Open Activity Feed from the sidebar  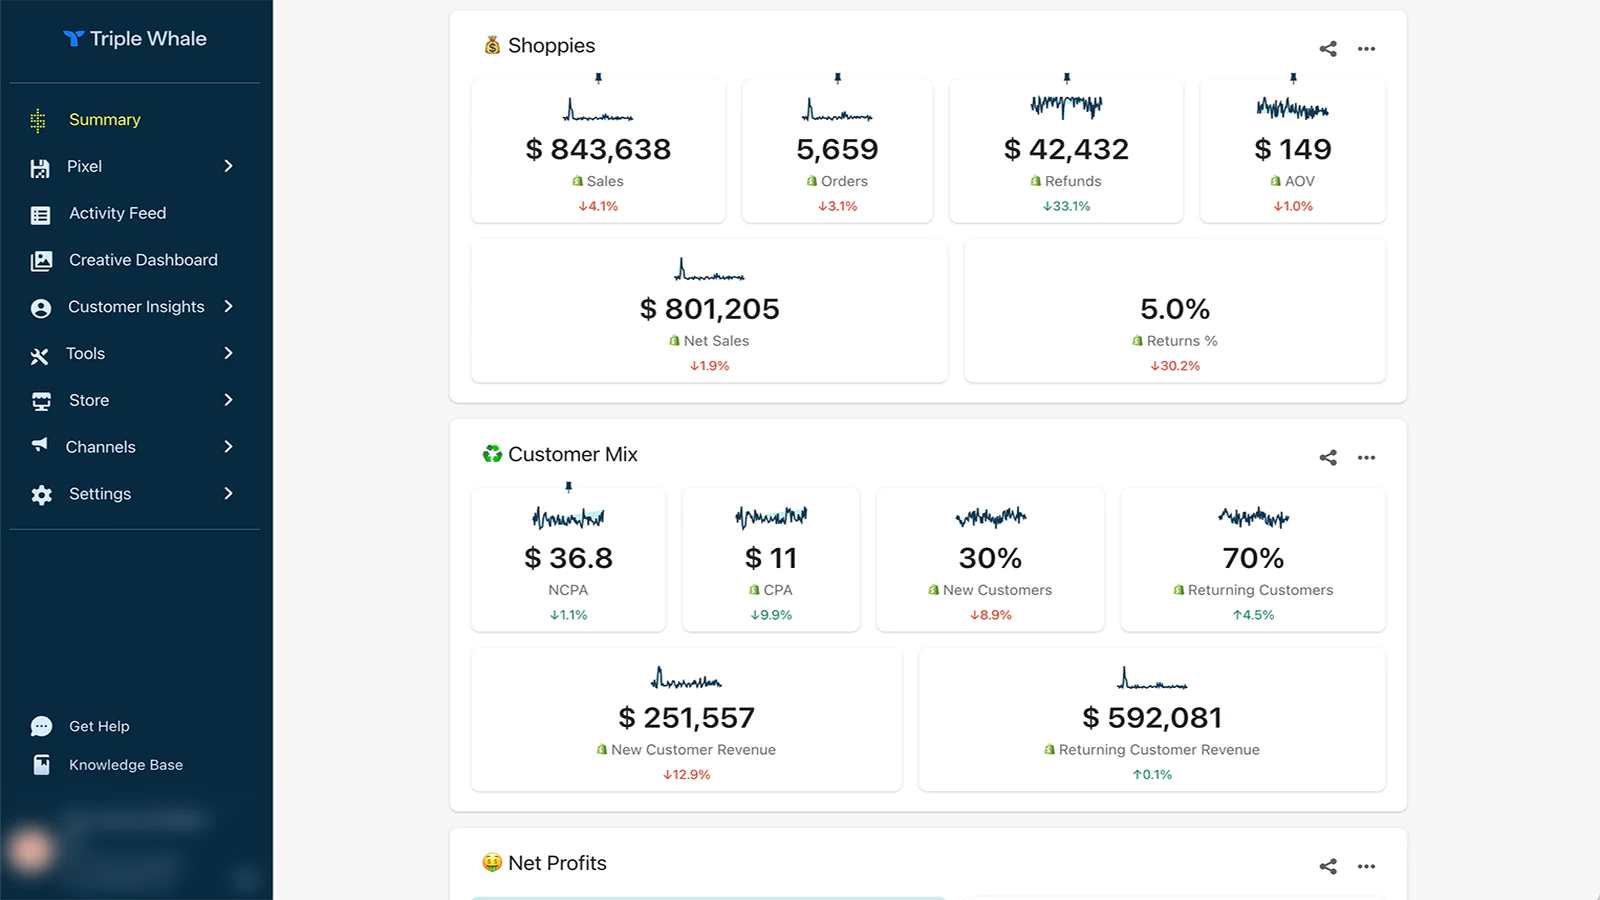[117, 213]
